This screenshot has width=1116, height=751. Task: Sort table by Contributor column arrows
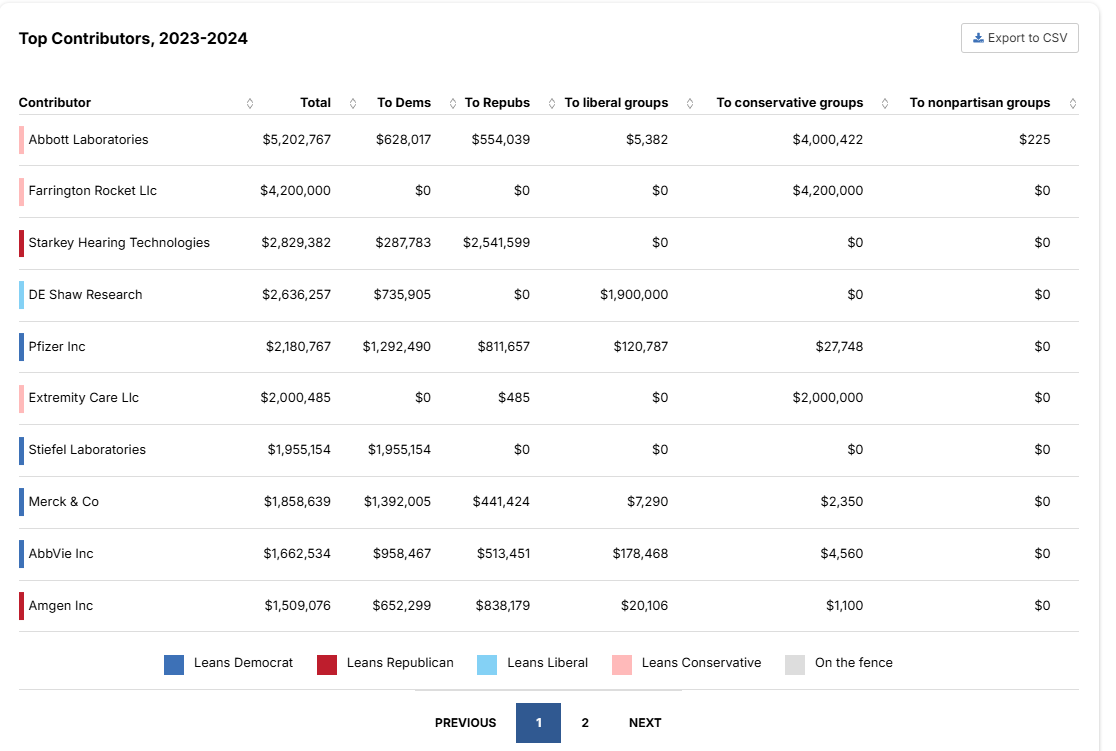[250, 103]
